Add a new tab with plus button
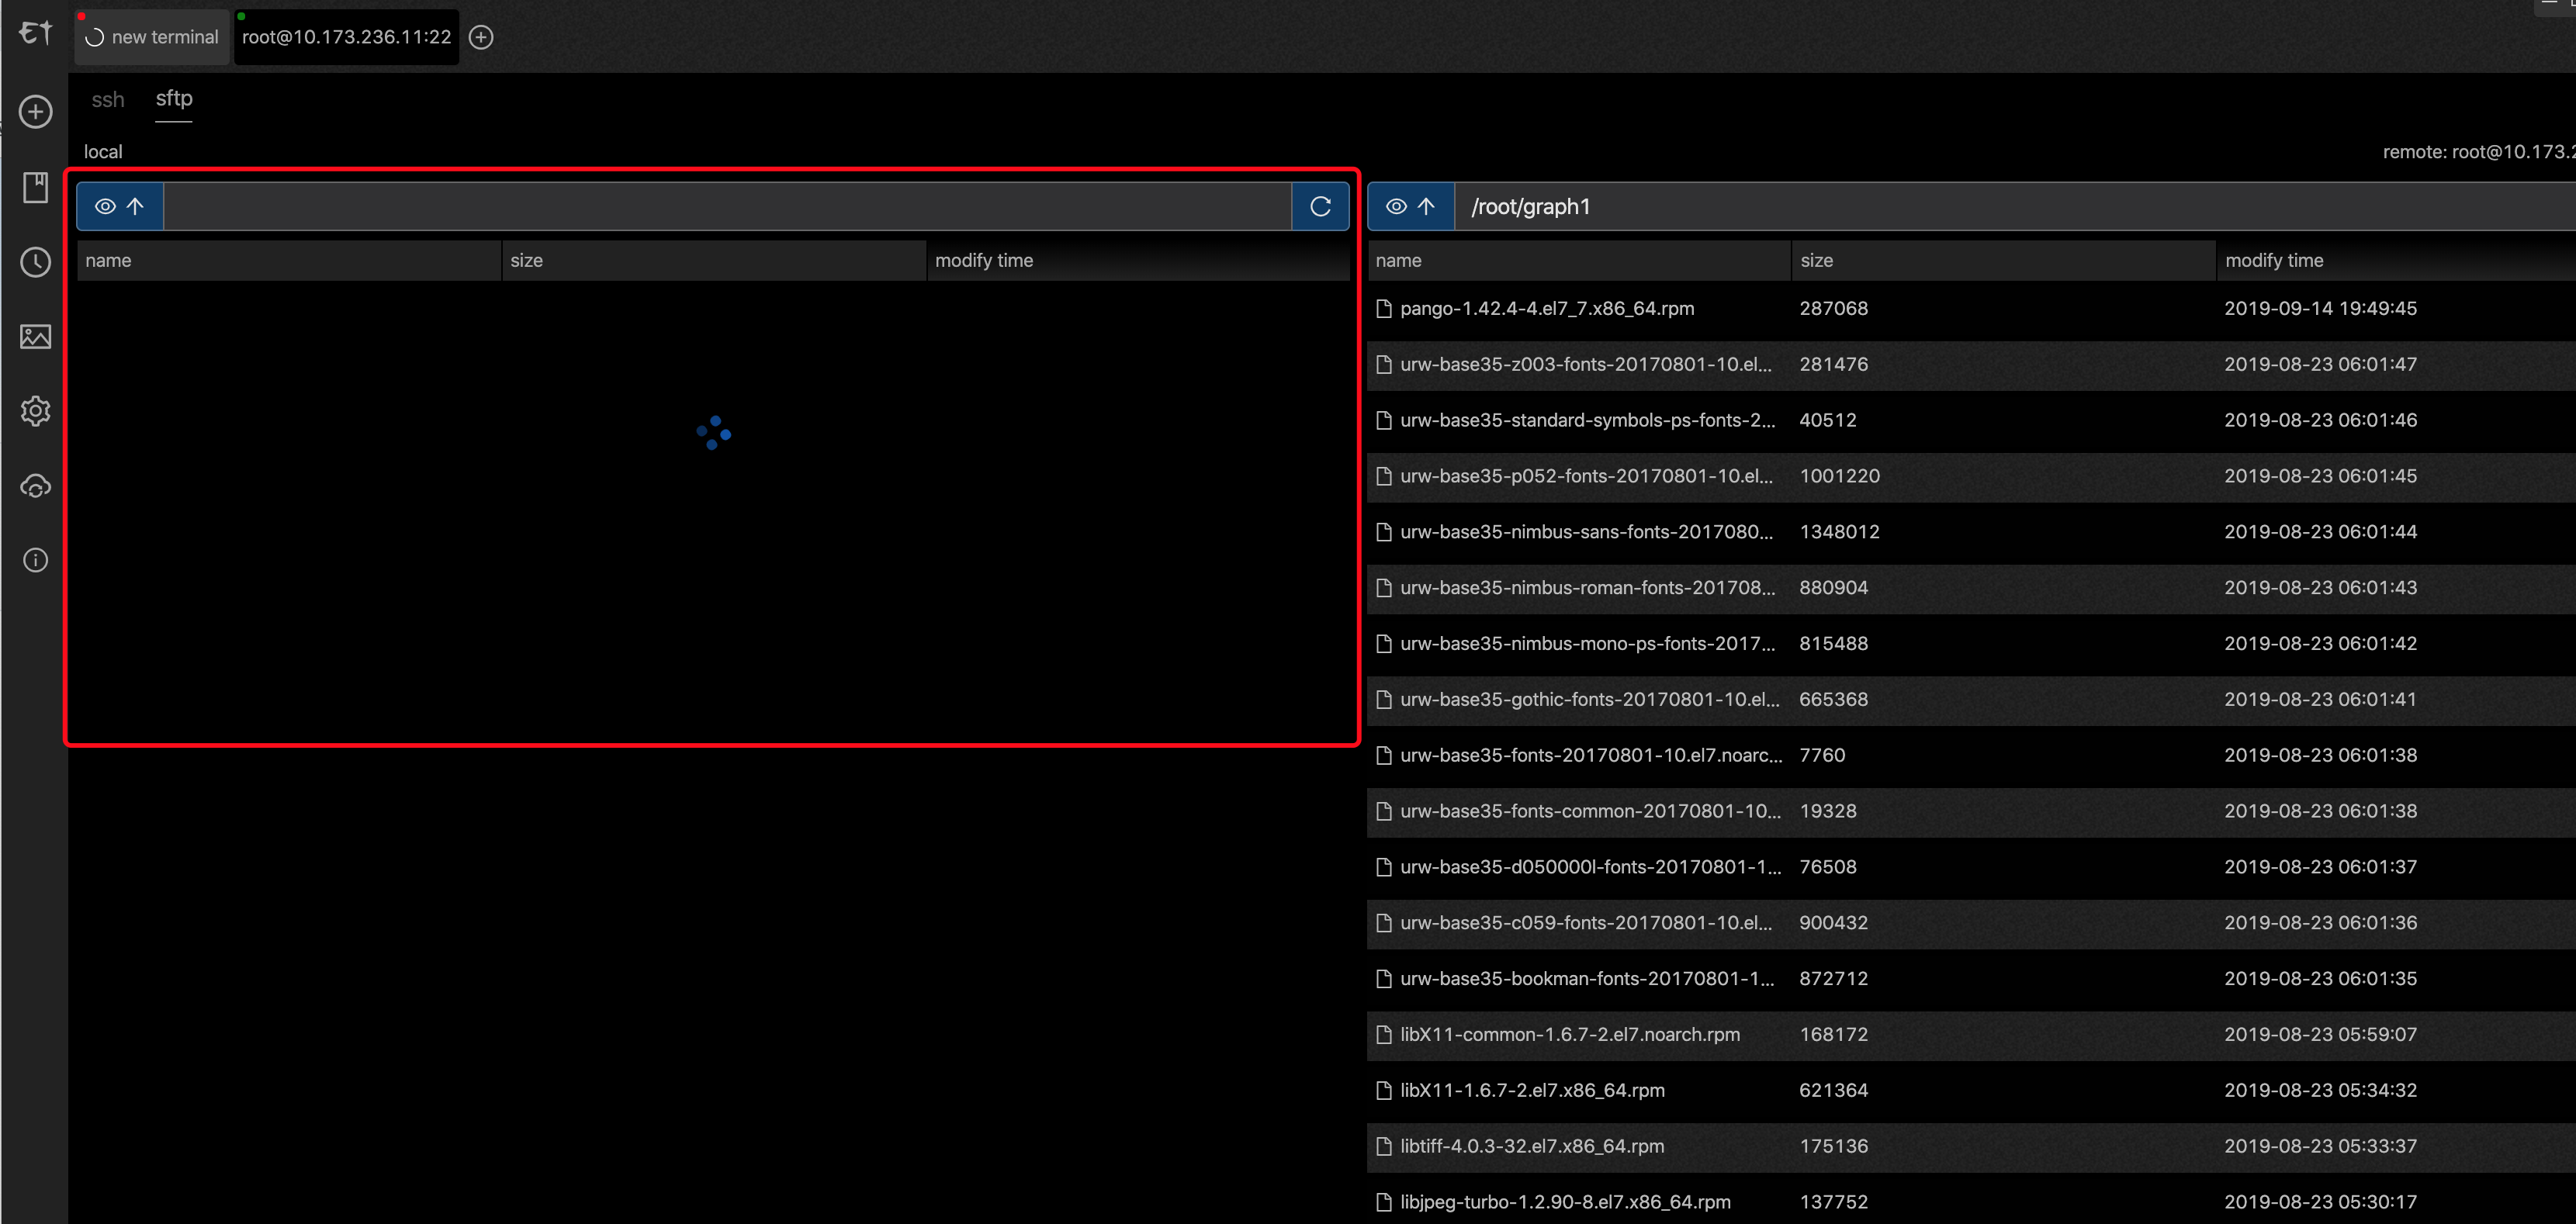This screenshot has width=2576, height=1224. pos(481,38)
